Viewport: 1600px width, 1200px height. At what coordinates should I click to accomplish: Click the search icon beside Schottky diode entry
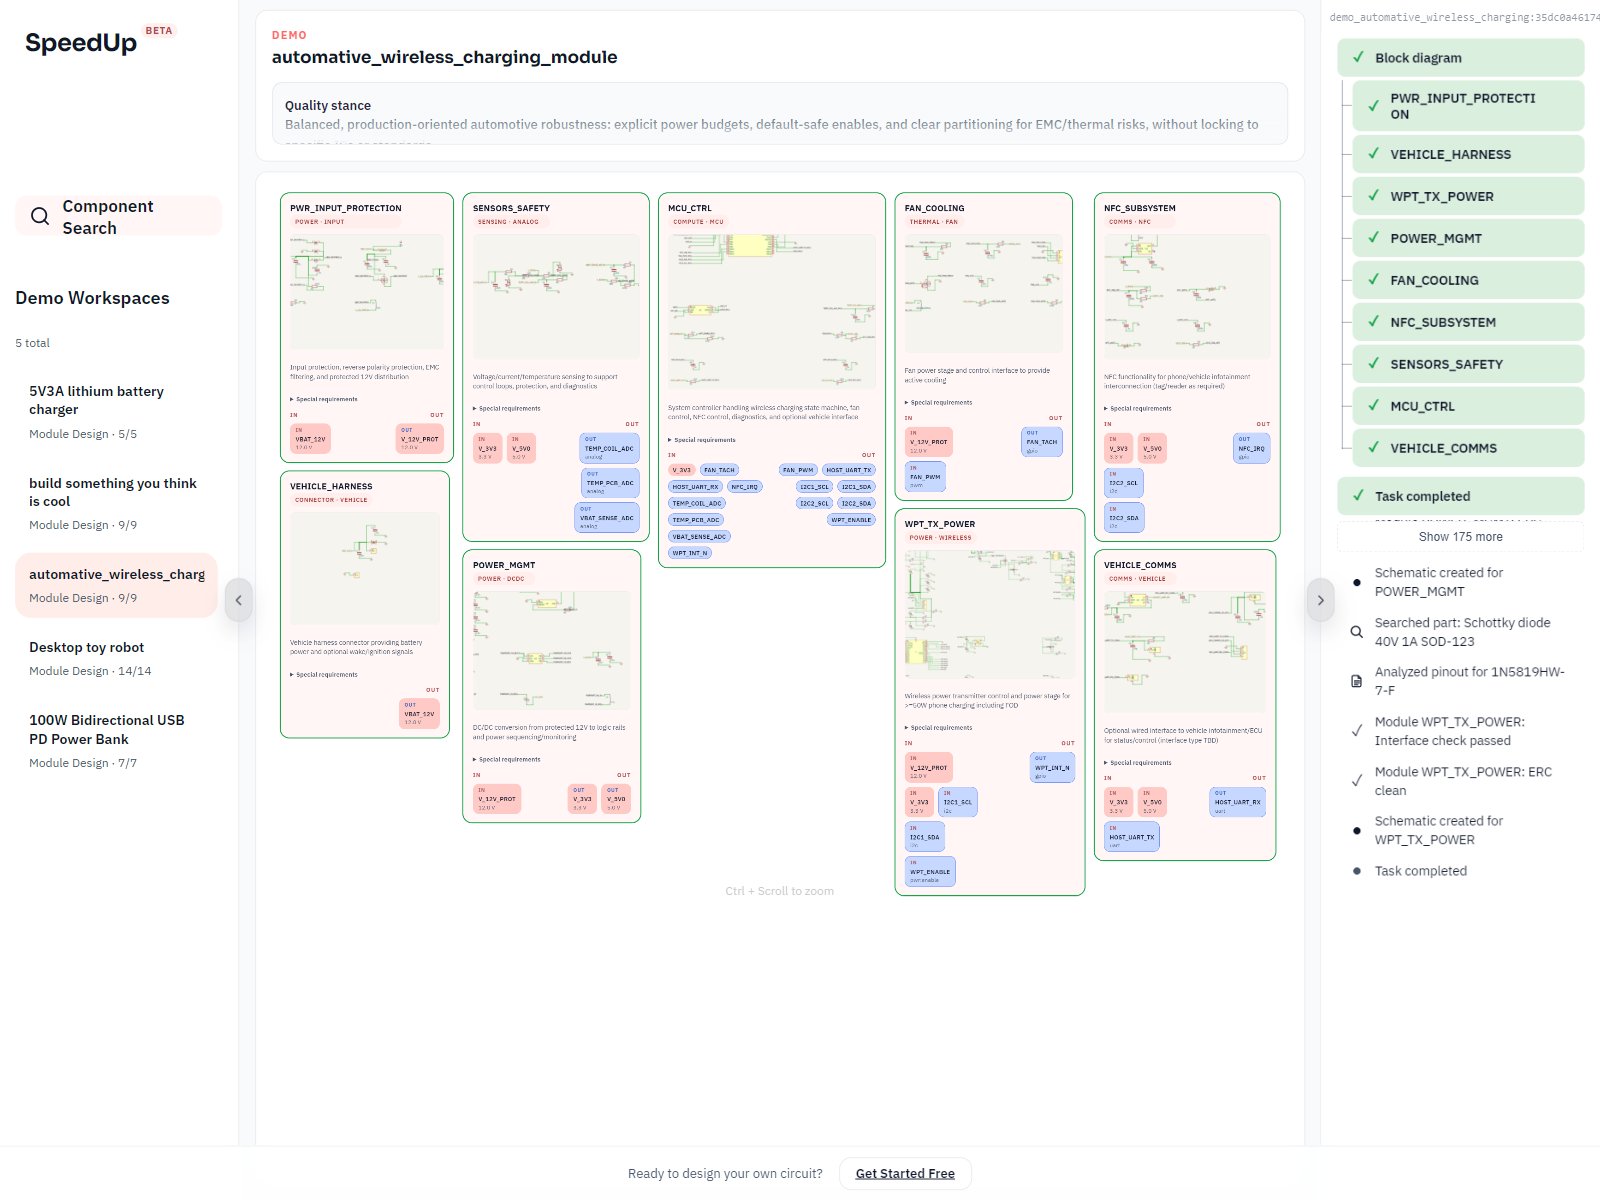[x=1356, y=632]
